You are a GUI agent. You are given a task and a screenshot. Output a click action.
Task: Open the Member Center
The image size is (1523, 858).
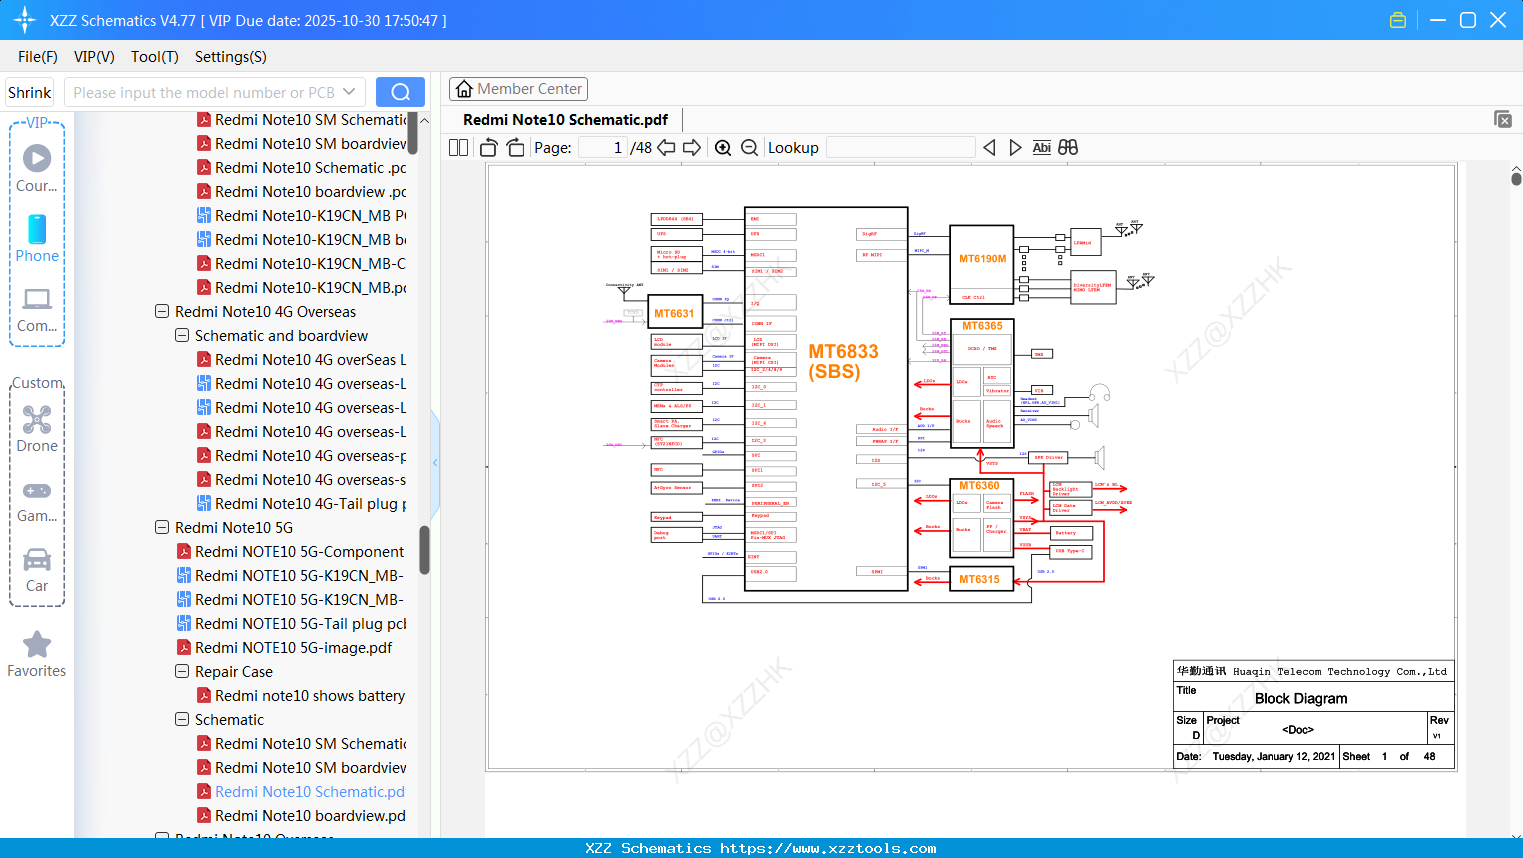tap(518, 89)
